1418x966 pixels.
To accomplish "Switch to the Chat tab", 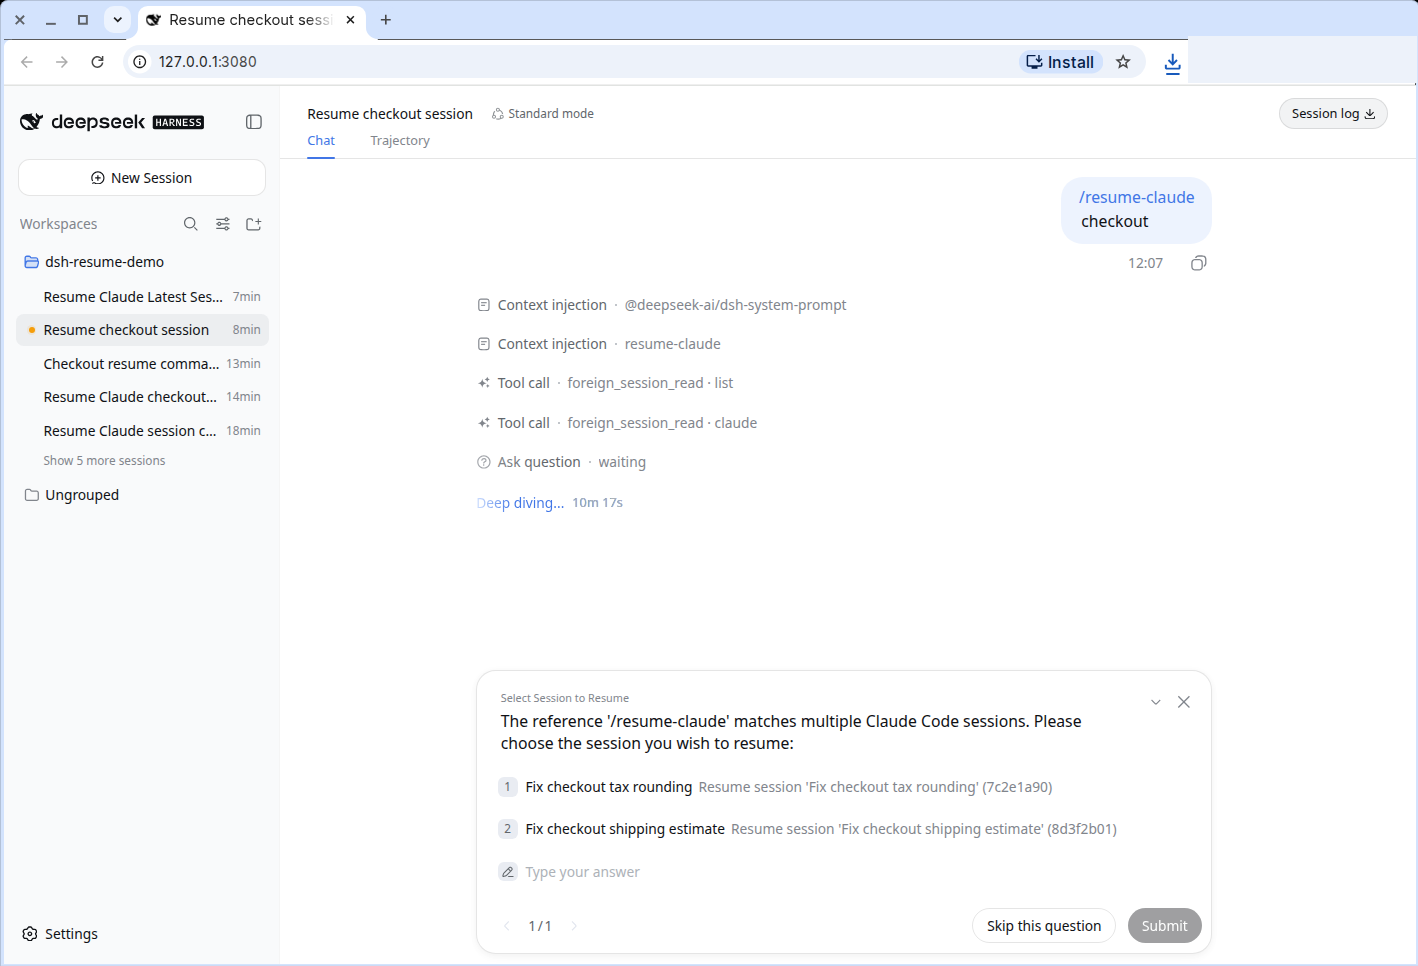I will [321, 141].
